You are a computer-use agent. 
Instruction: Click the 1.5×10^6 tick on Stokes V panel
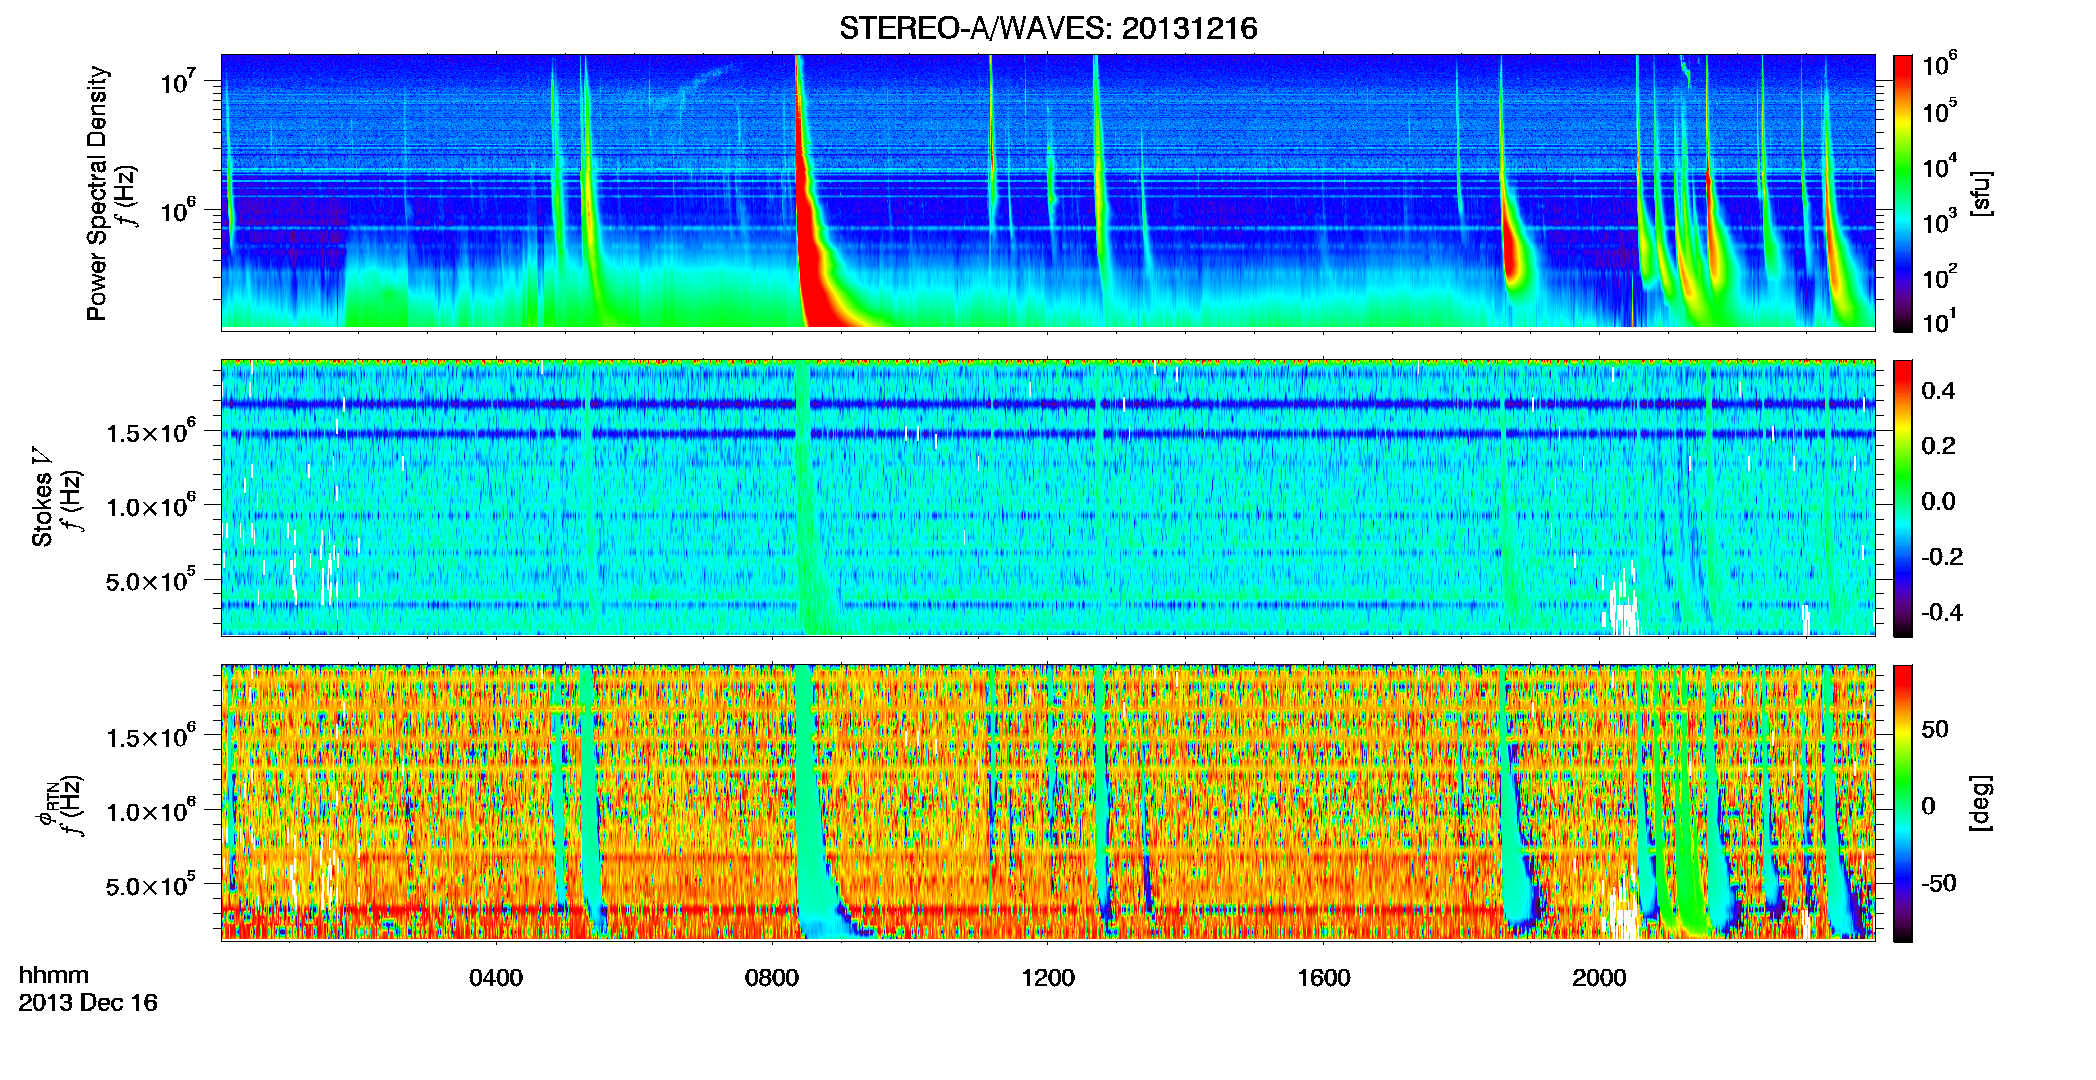pos(151,431)
